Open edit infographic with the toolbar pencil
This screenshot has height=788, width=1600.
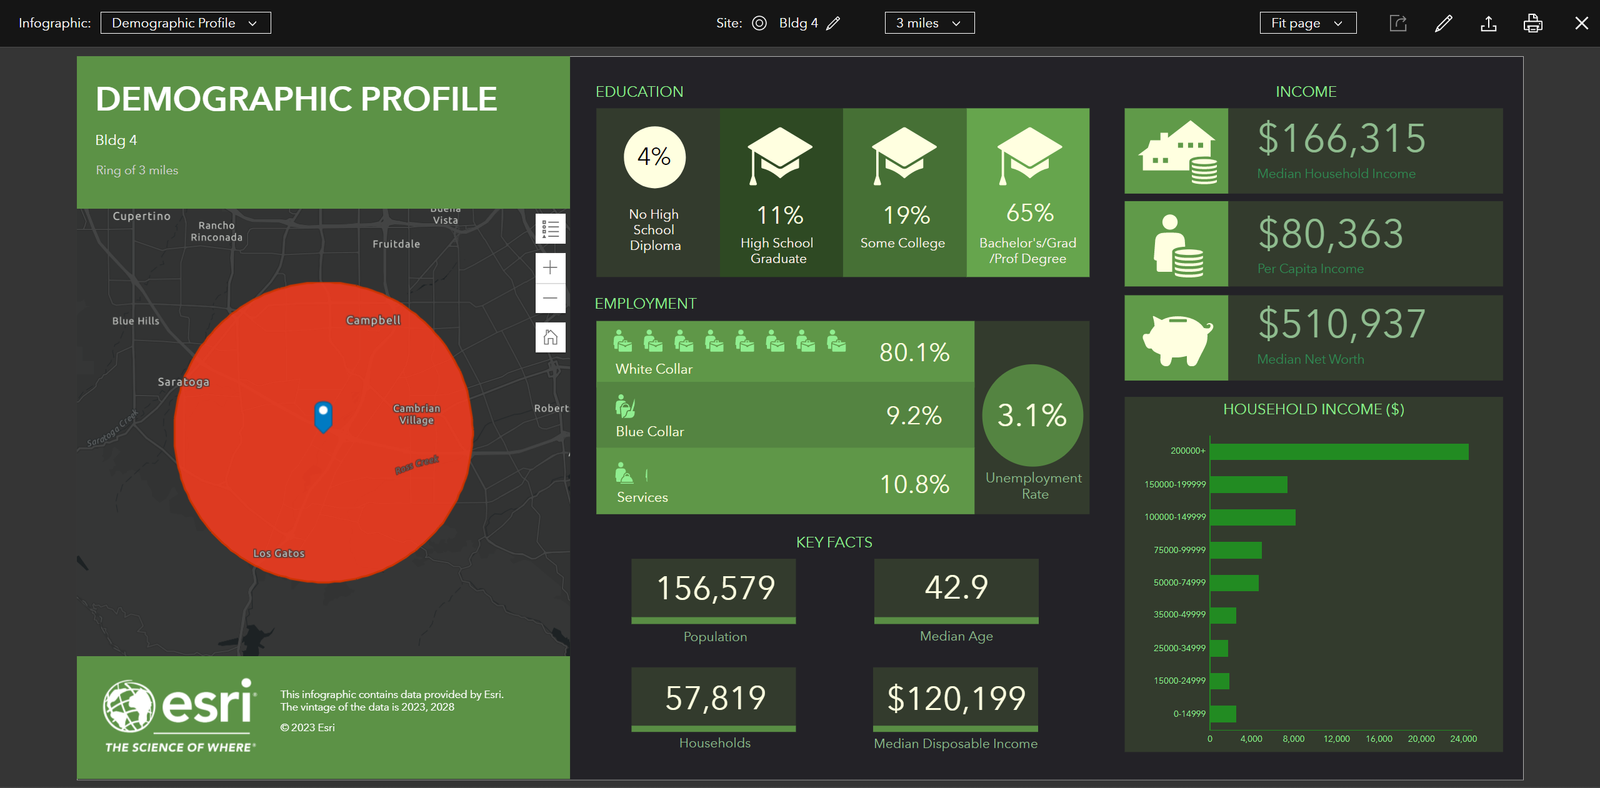1443,23
